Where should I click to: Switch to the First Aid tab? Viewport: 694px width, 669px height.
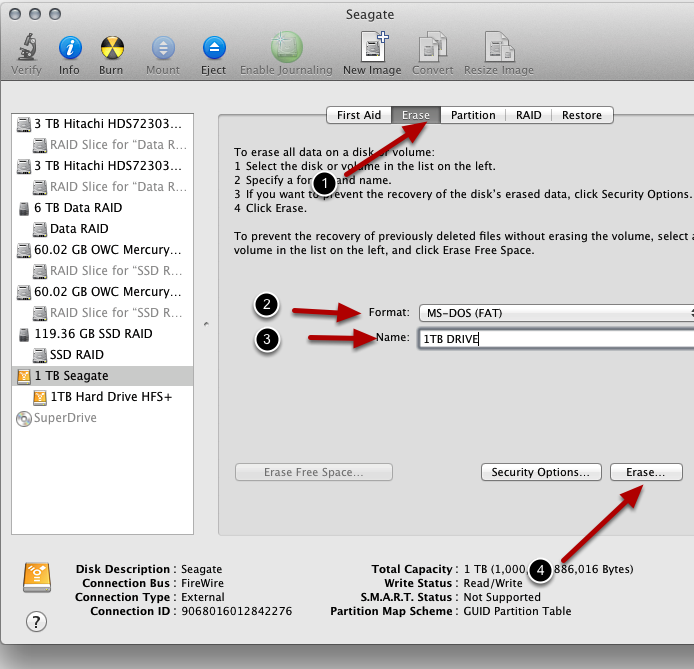[x=359, y=115]
